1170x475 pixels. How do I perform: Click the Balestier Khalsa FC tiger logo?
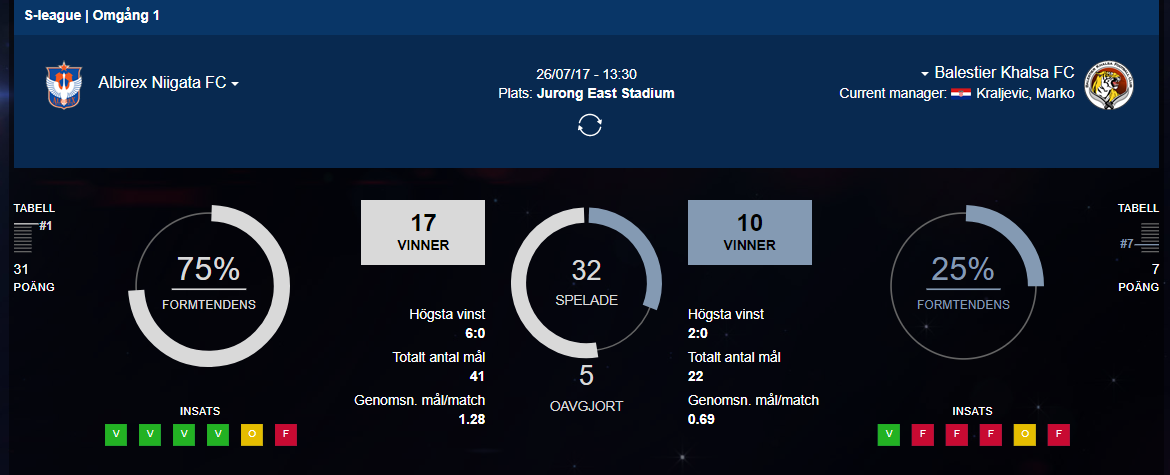click(x=1109, y=85)
